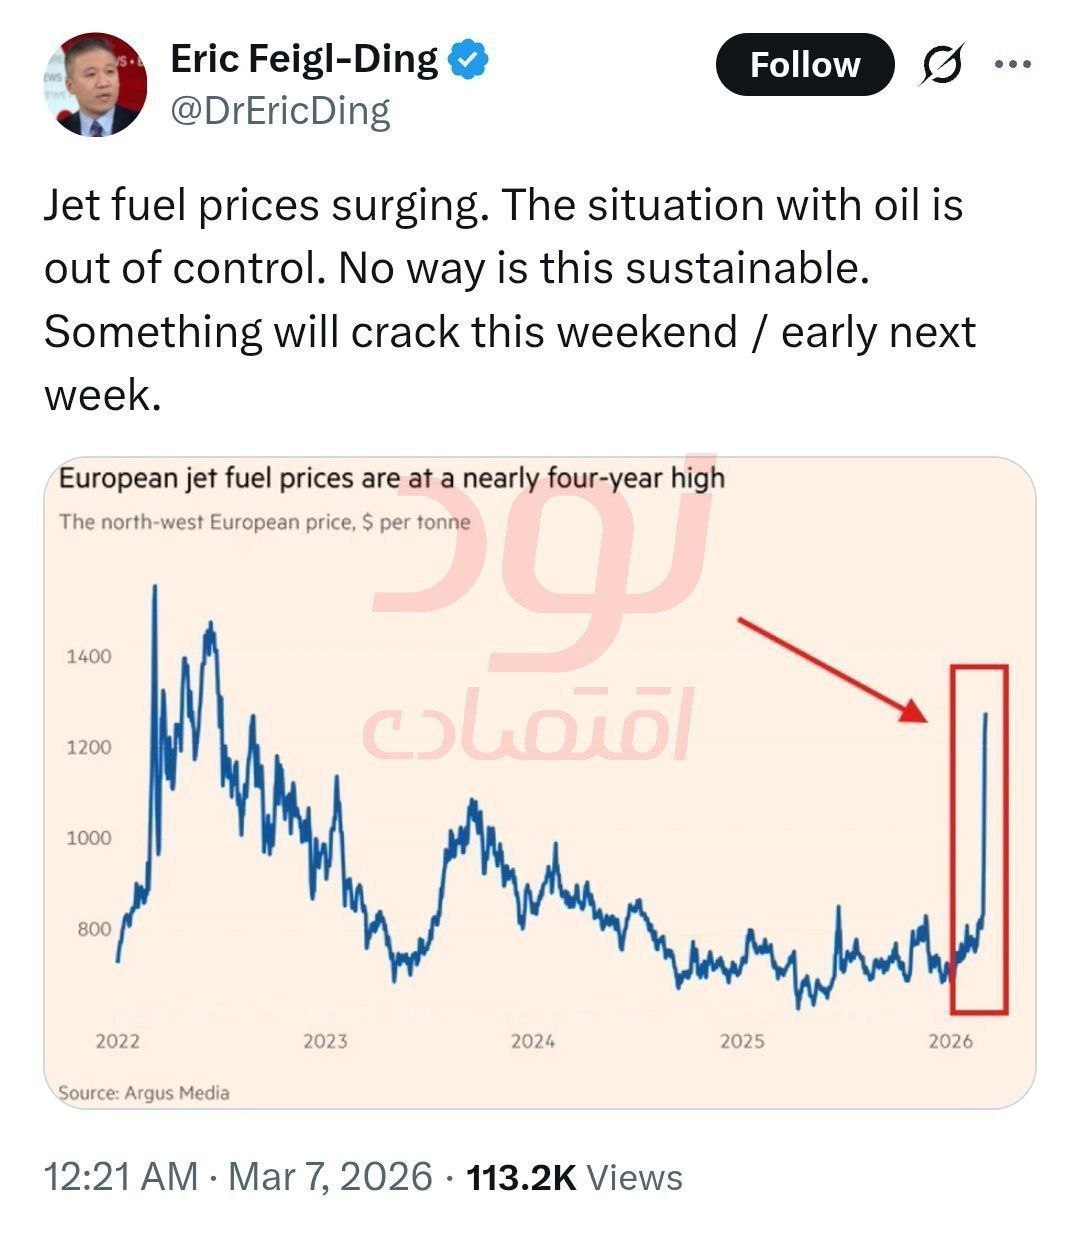This screenshot has height=1239, width=1080.
Task: Click the 12:21 AM timestamp
Action: click(120, 1177)
